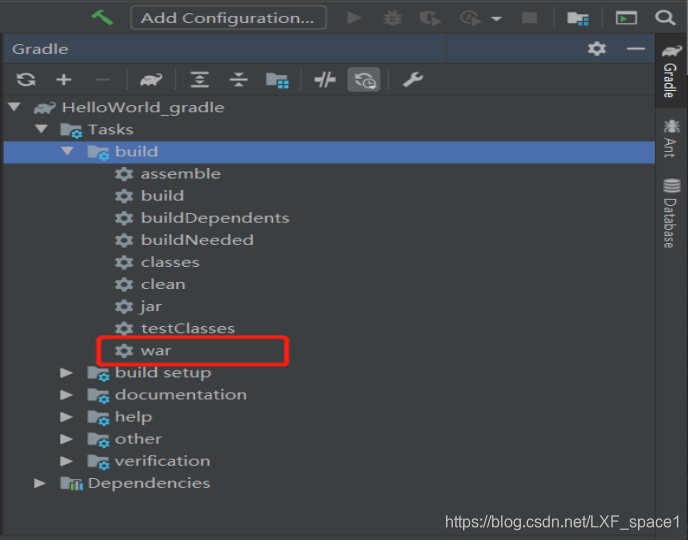Screen dimensions: 689x541
Task: Select the buildNeeded task
Action: (x=197, y=240)
